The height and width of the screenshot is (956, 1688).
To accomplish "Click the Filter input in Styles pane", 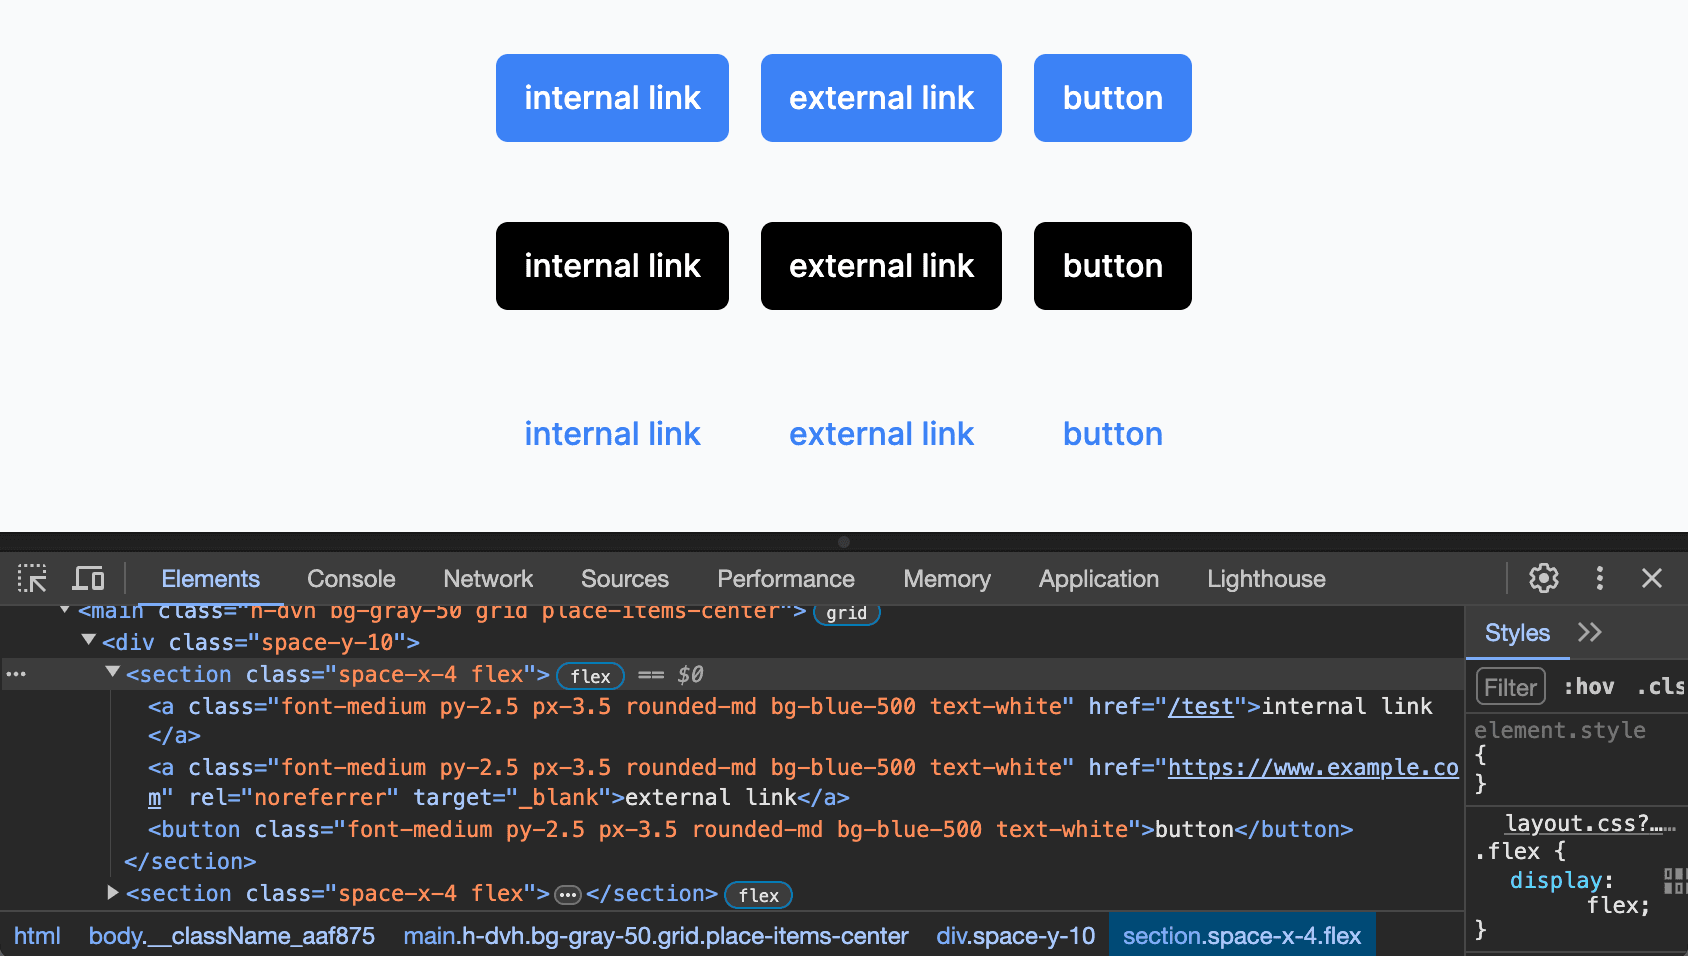I will tap(1510, 687).
